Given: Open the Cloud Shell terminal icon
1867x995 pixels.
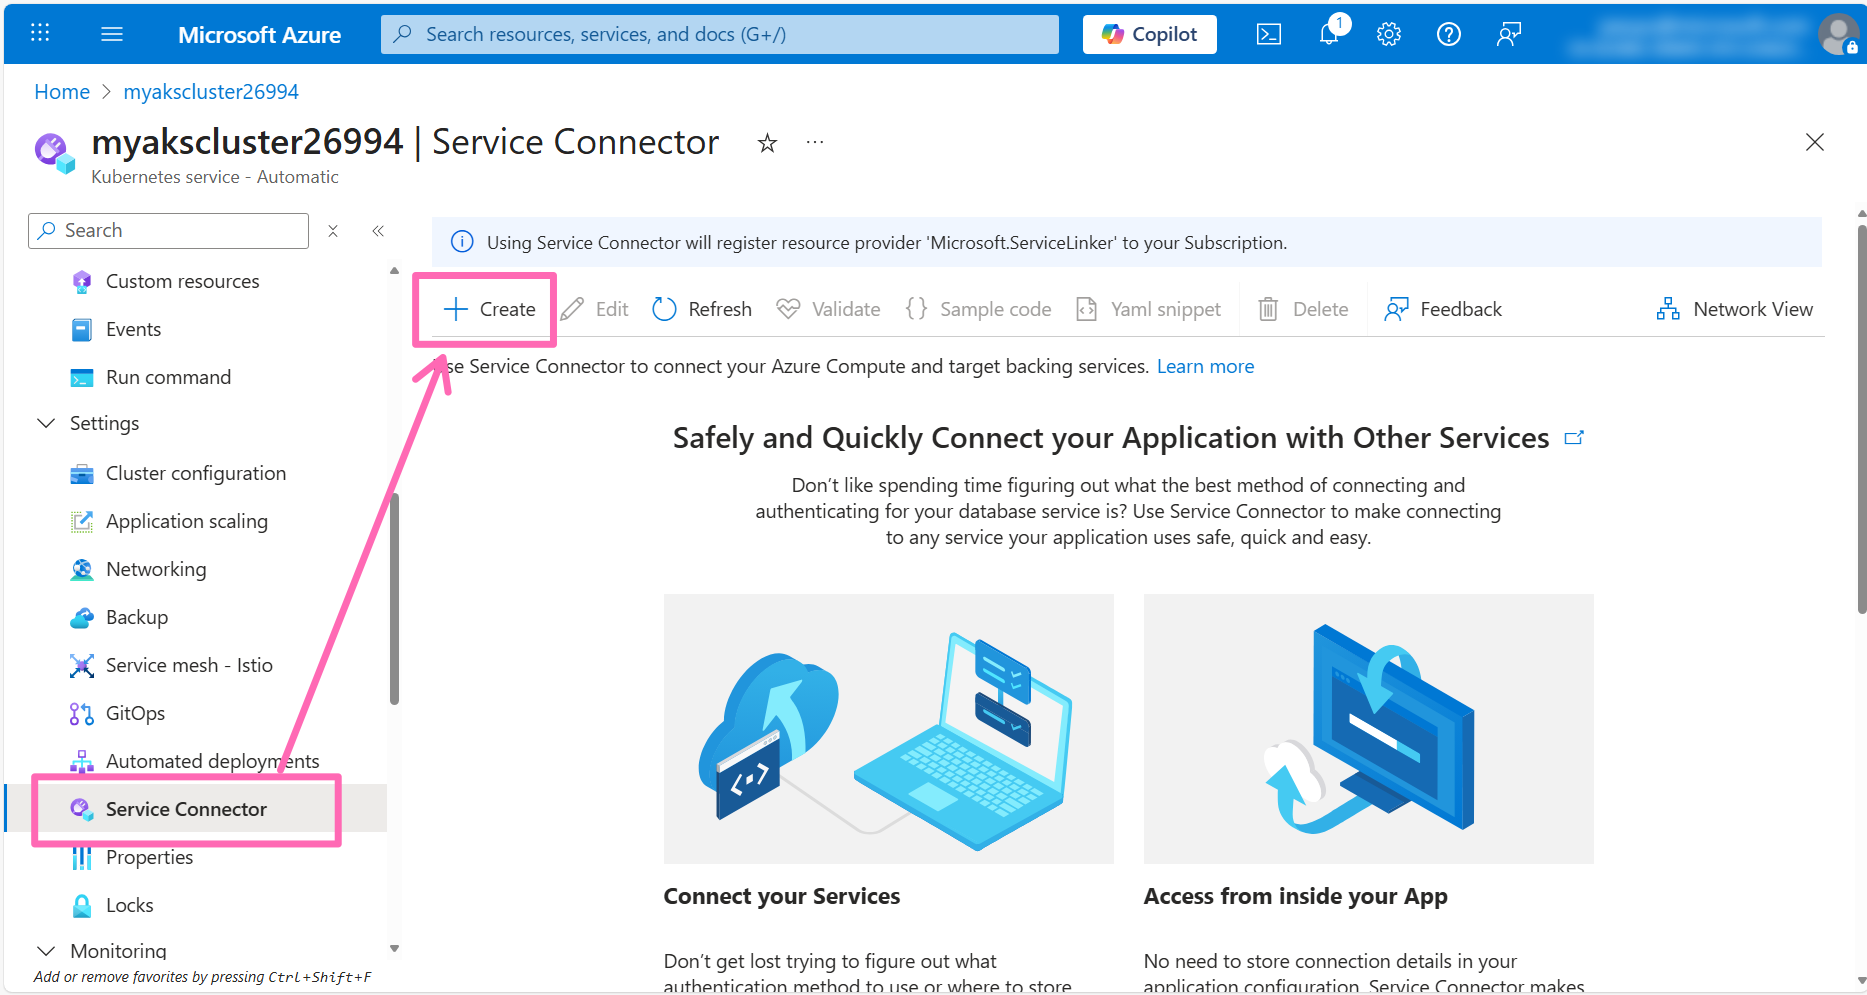Looking at the screenshot, I should tap(1268, 34).
